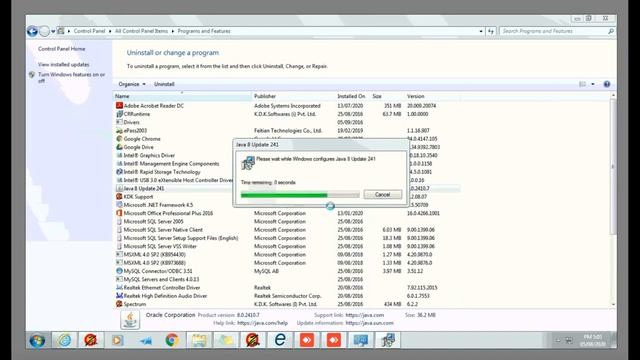The height and width of the screenshot is (360, 640).
Task: Select the Java 8 Update 241 row
Action: click(287, 188)
